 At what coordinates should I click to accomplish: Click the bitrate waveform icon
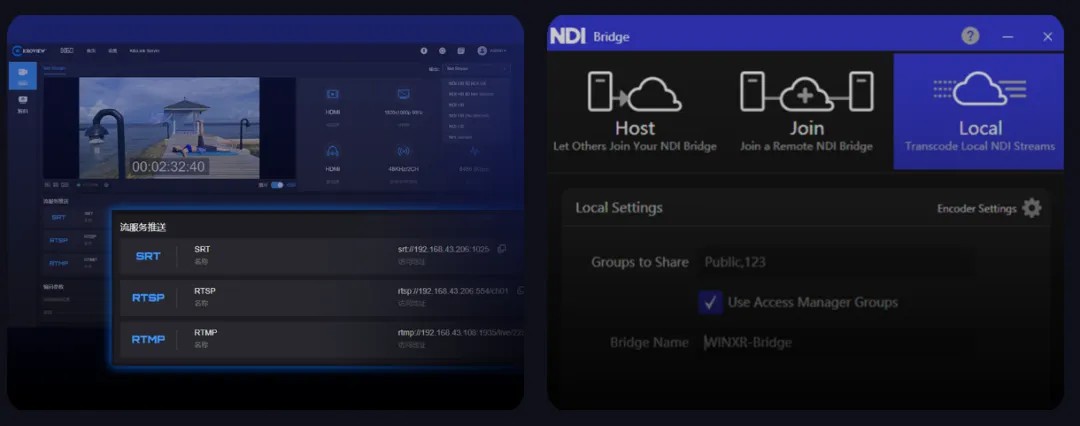[474, 151]
